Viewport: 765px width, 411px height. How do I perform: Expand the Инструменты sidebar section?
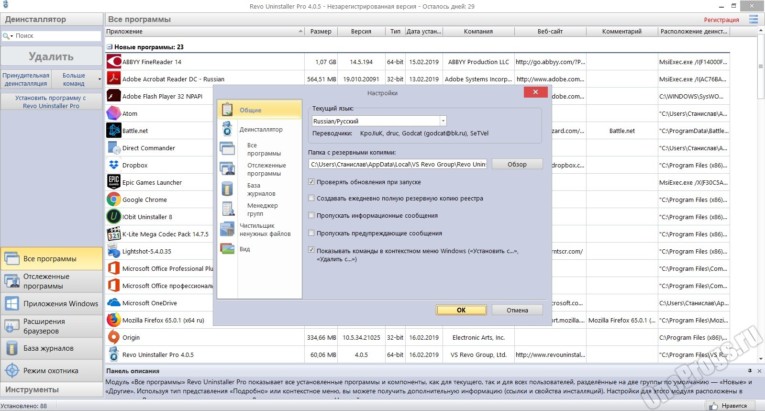pyautogui.click(x=51, y=390)
